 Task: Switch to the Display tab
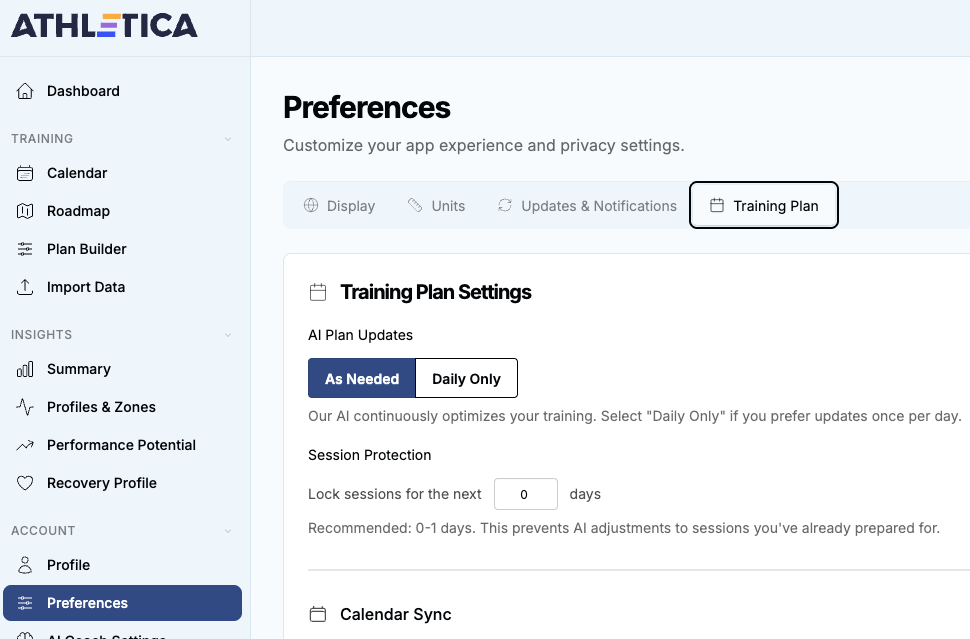pyautogui.click(x=339, y=206)
